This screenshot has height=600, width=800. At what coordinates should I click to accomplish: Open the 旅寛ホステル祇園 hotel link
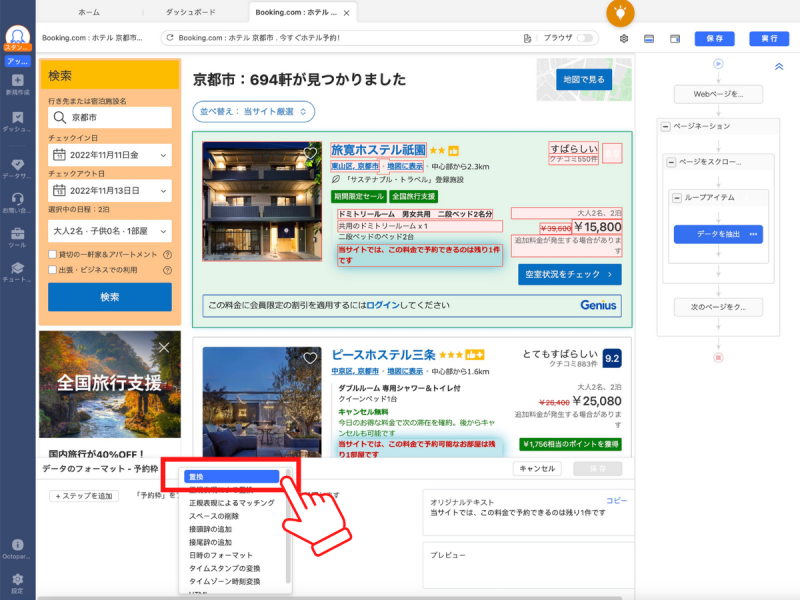tap(378, 149)
